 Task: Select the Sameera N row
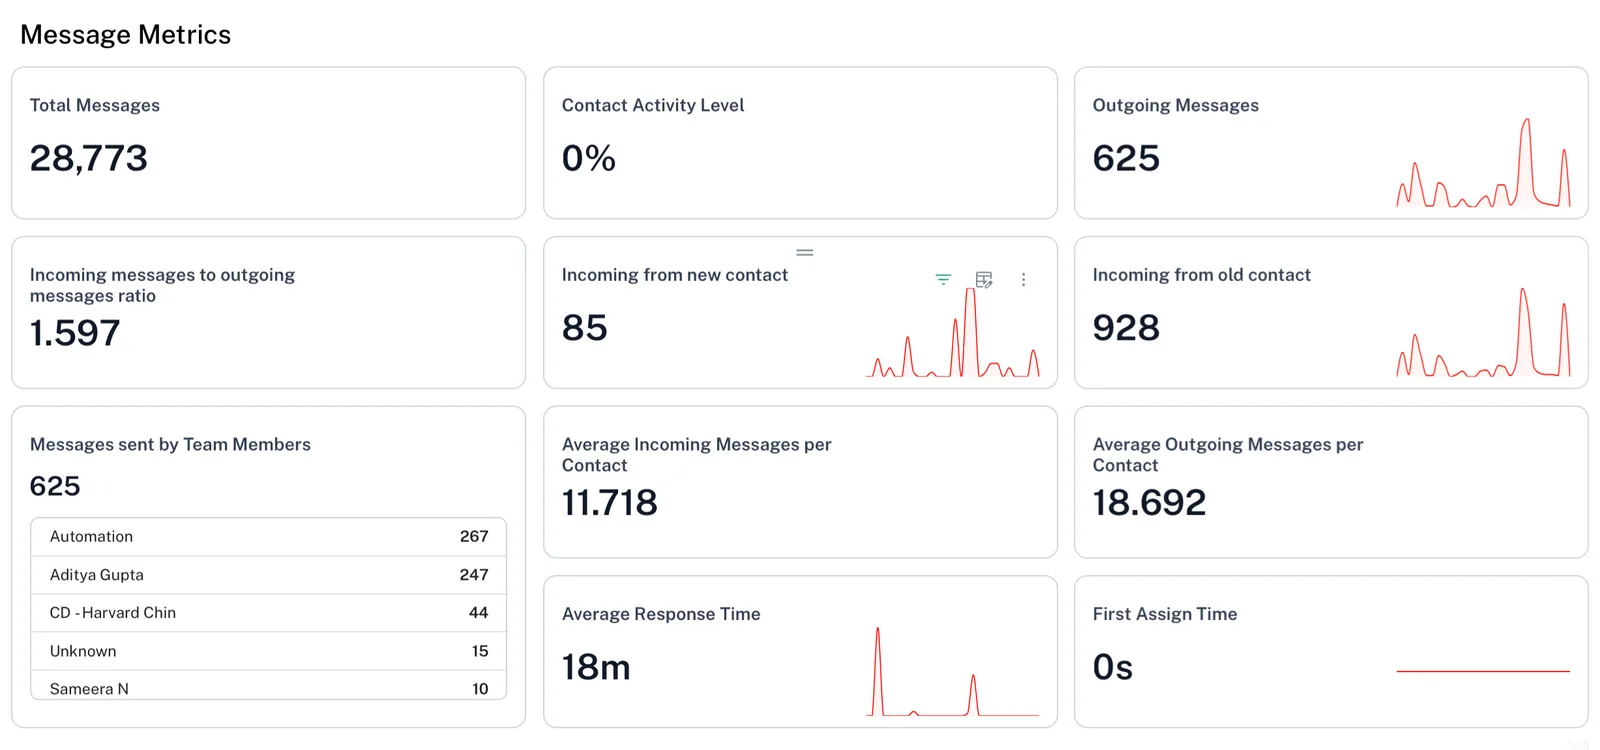click(268, 688)
